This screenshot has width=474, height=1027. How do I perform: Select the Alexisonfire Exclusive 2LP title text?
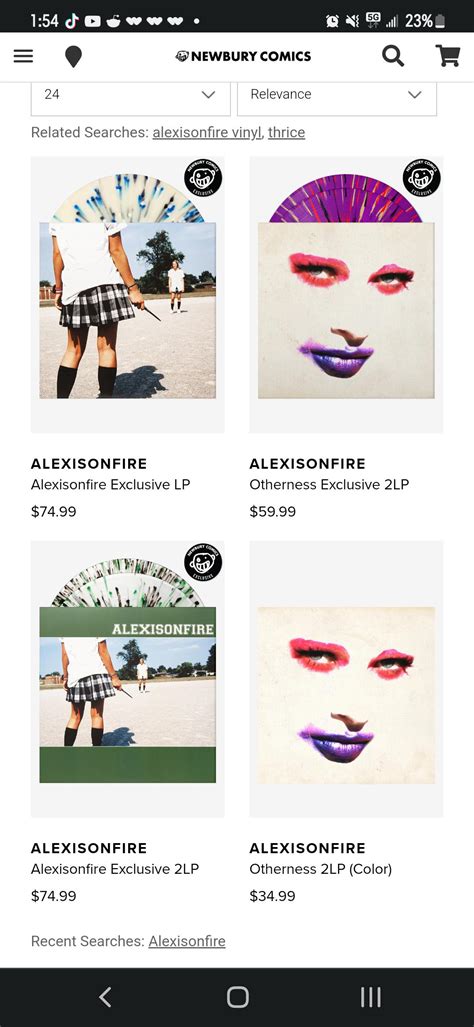click(x=115, y=869)
